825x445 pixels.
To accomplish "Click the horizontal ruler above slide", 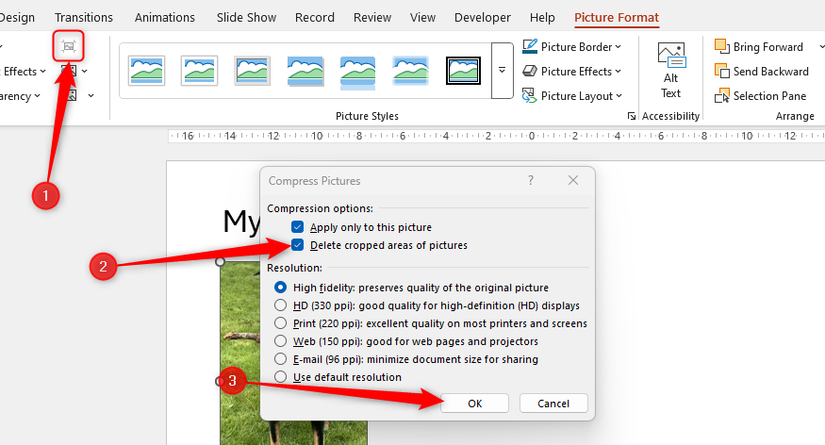I will pos(496,136).
